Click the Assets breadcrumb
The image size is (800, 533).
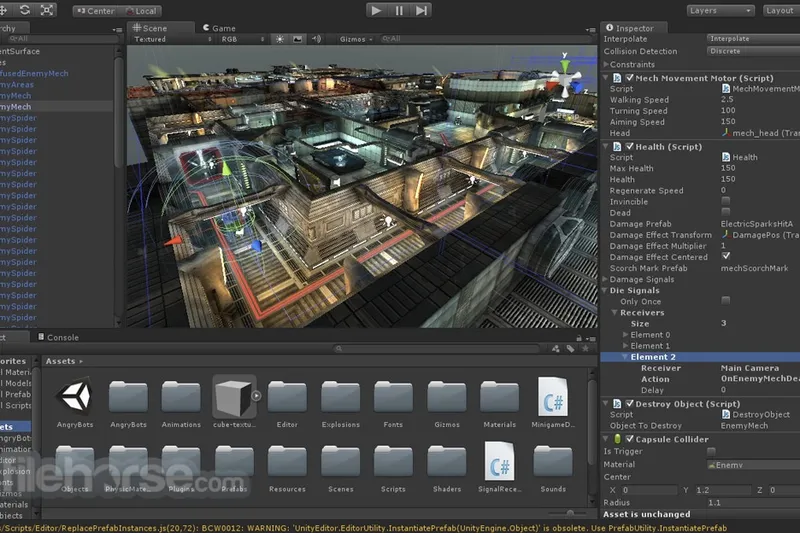pos(60,361)
